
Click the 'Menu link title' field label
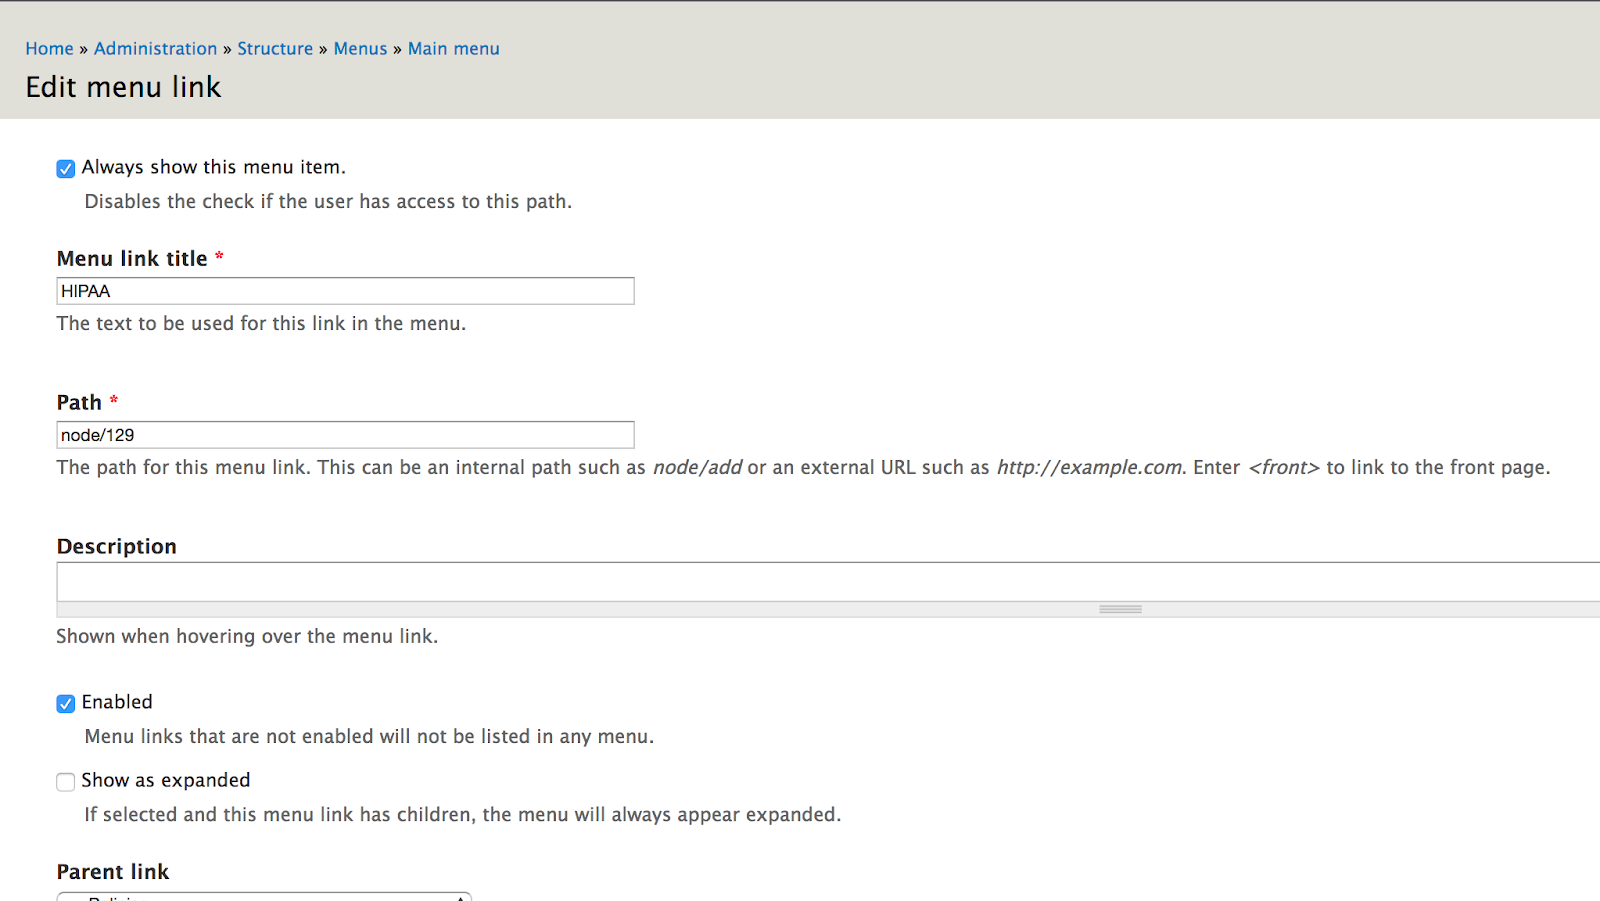(132, 259)
